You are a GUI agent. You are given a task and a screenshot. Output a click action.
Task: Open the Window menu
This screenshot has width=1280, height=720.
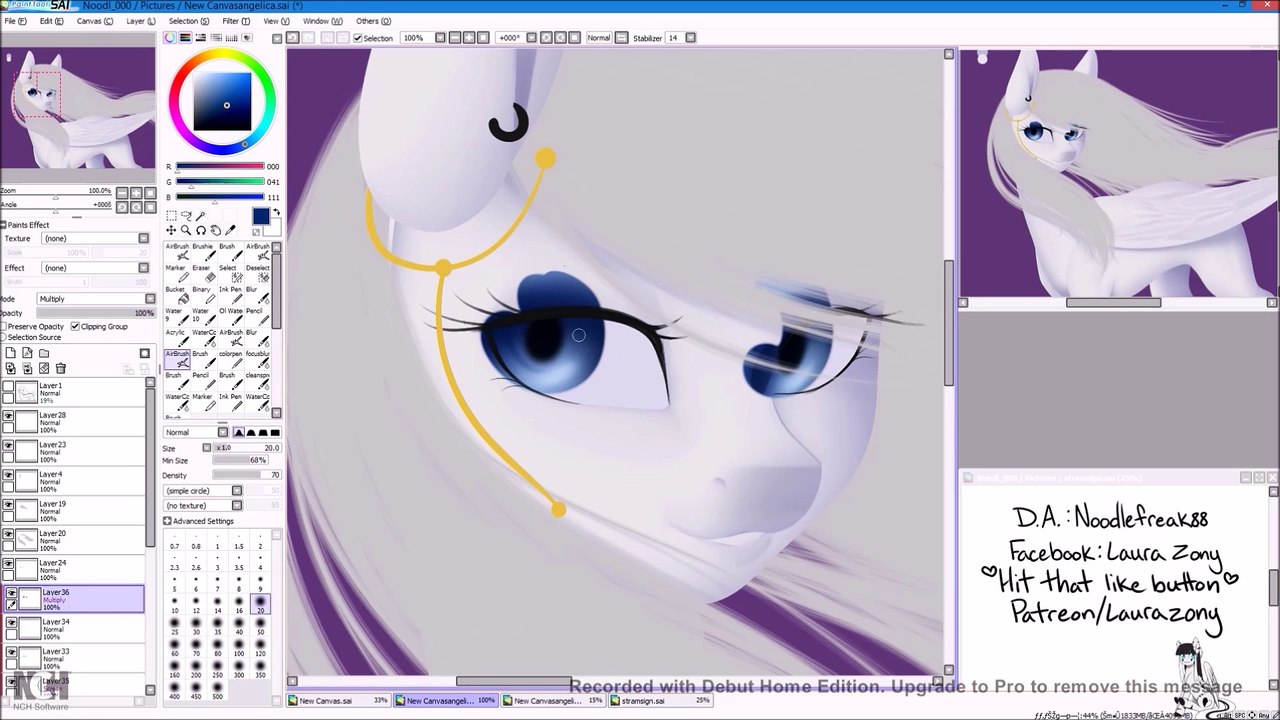click(322, 21)
